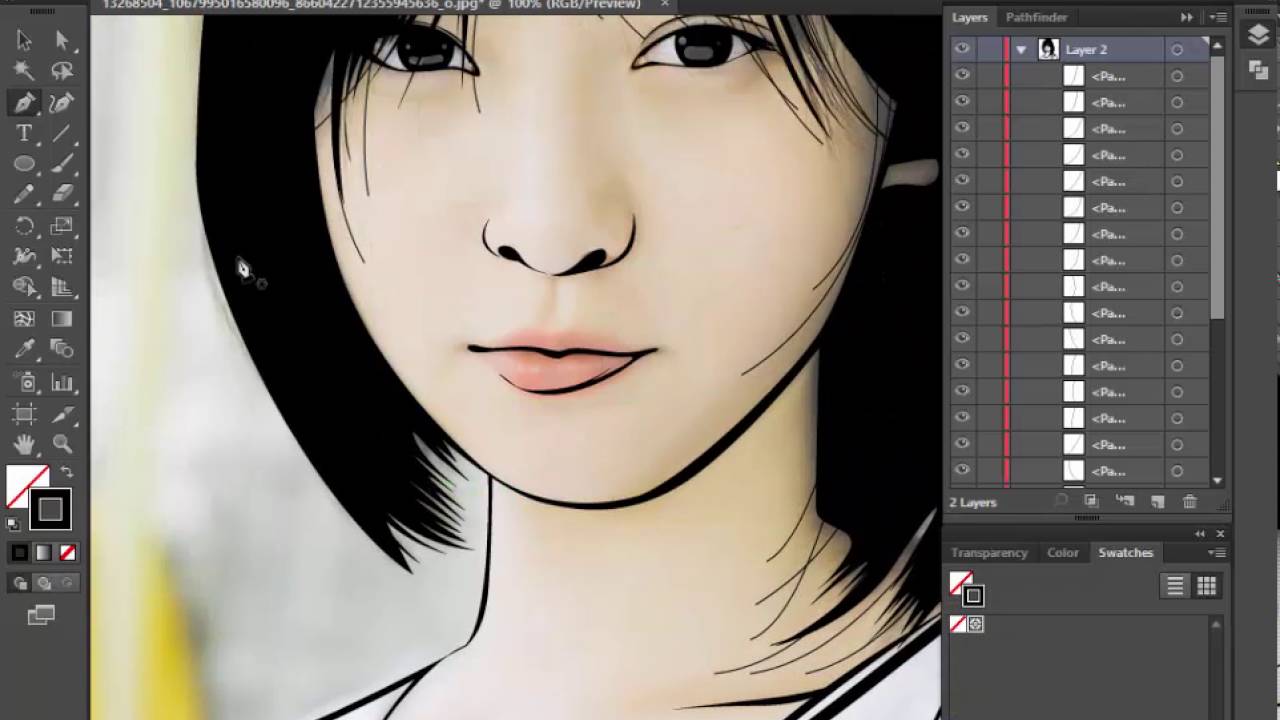1280x720 pixels.
Task: Select the Selection tool arrow
Action: point(24,40)
